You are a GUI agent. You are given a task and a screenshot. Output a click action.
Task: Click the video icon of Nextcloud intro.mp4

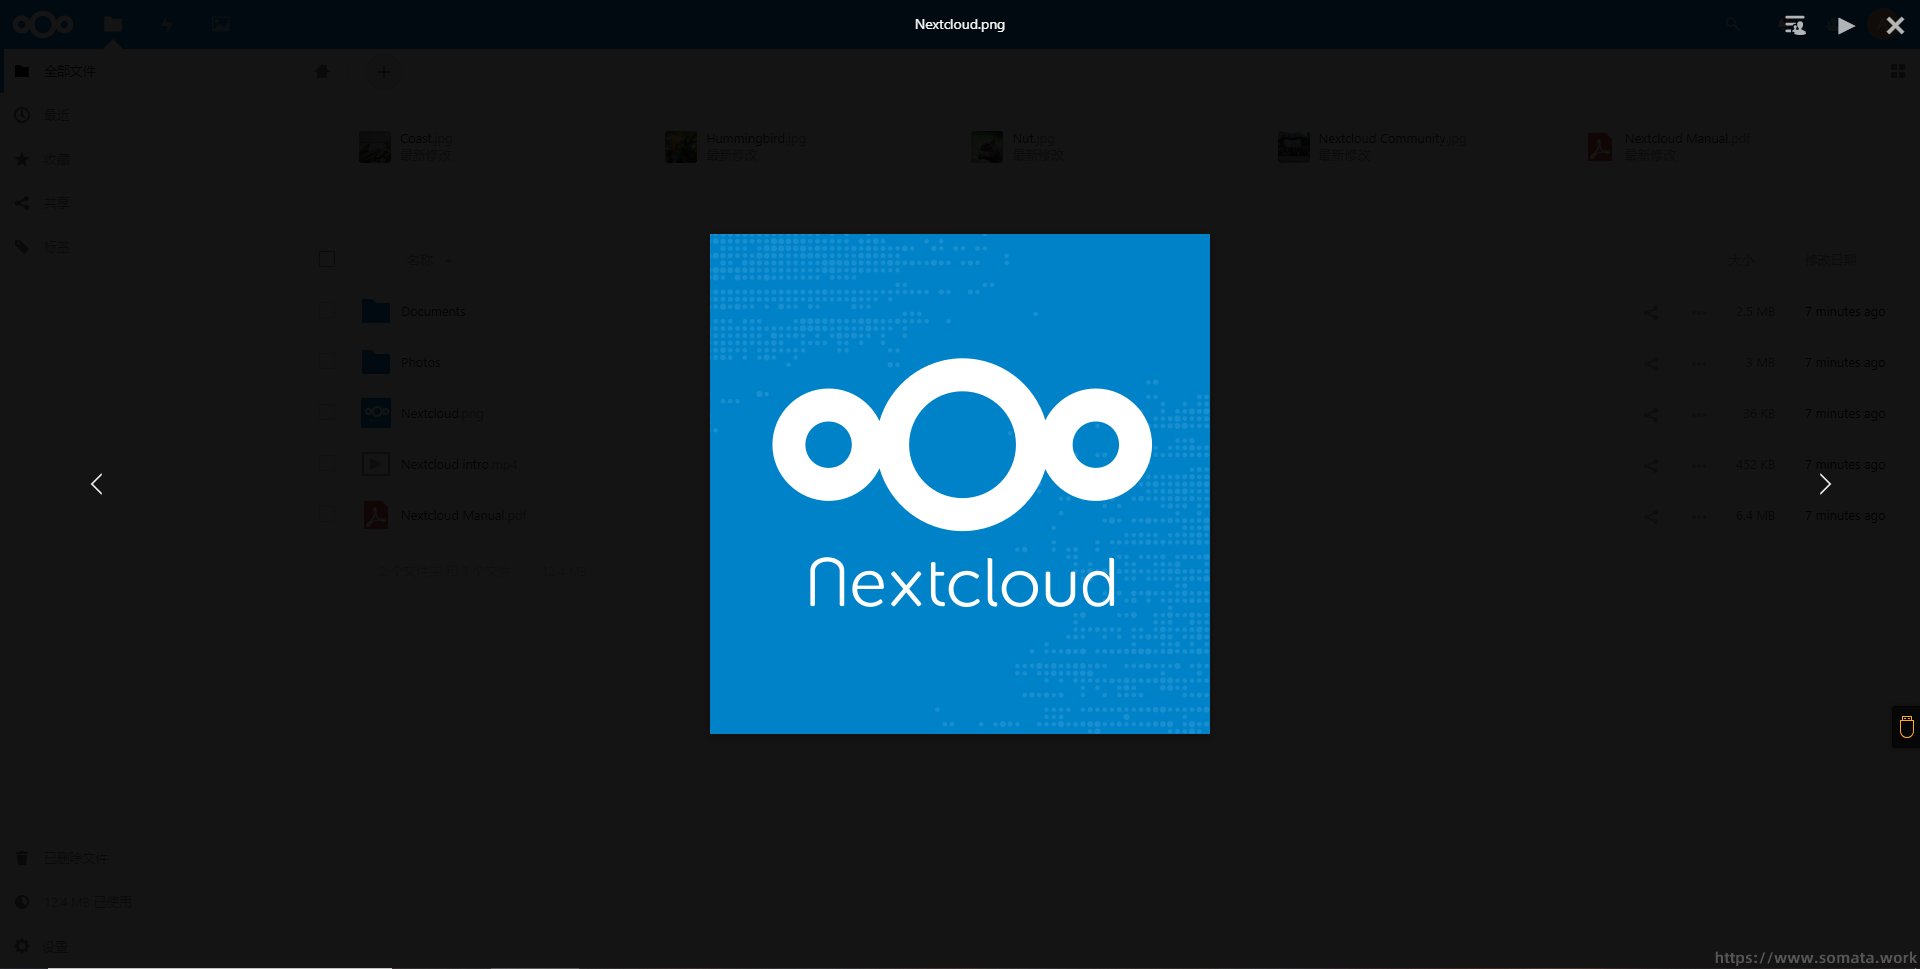click(376, 464)
